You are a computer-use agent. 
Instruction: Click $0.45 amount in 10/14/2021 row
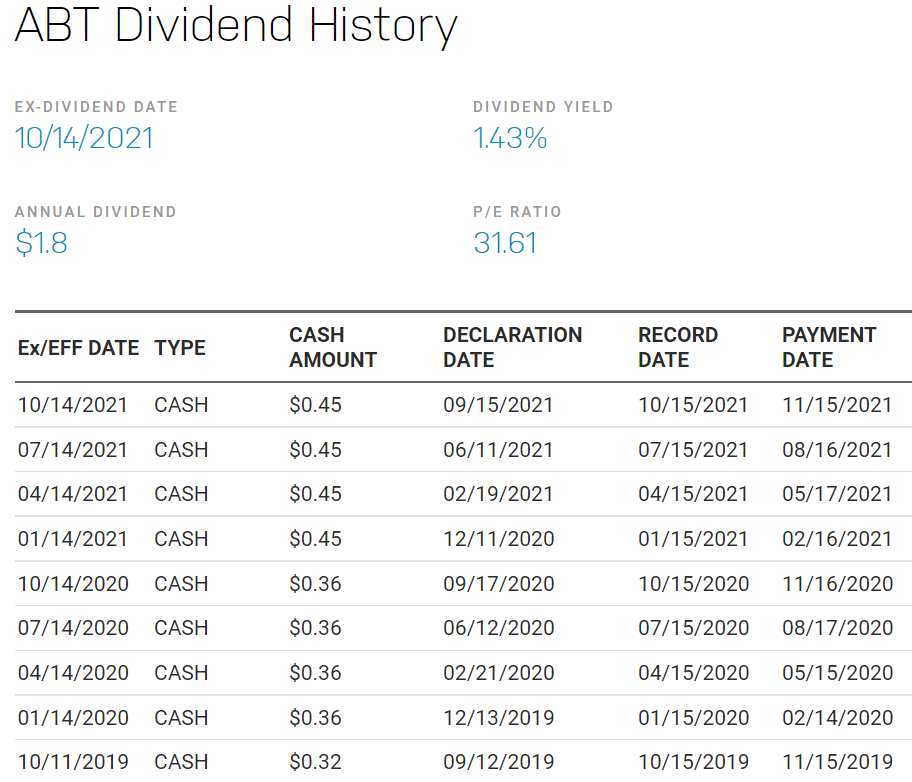(316, 405)
